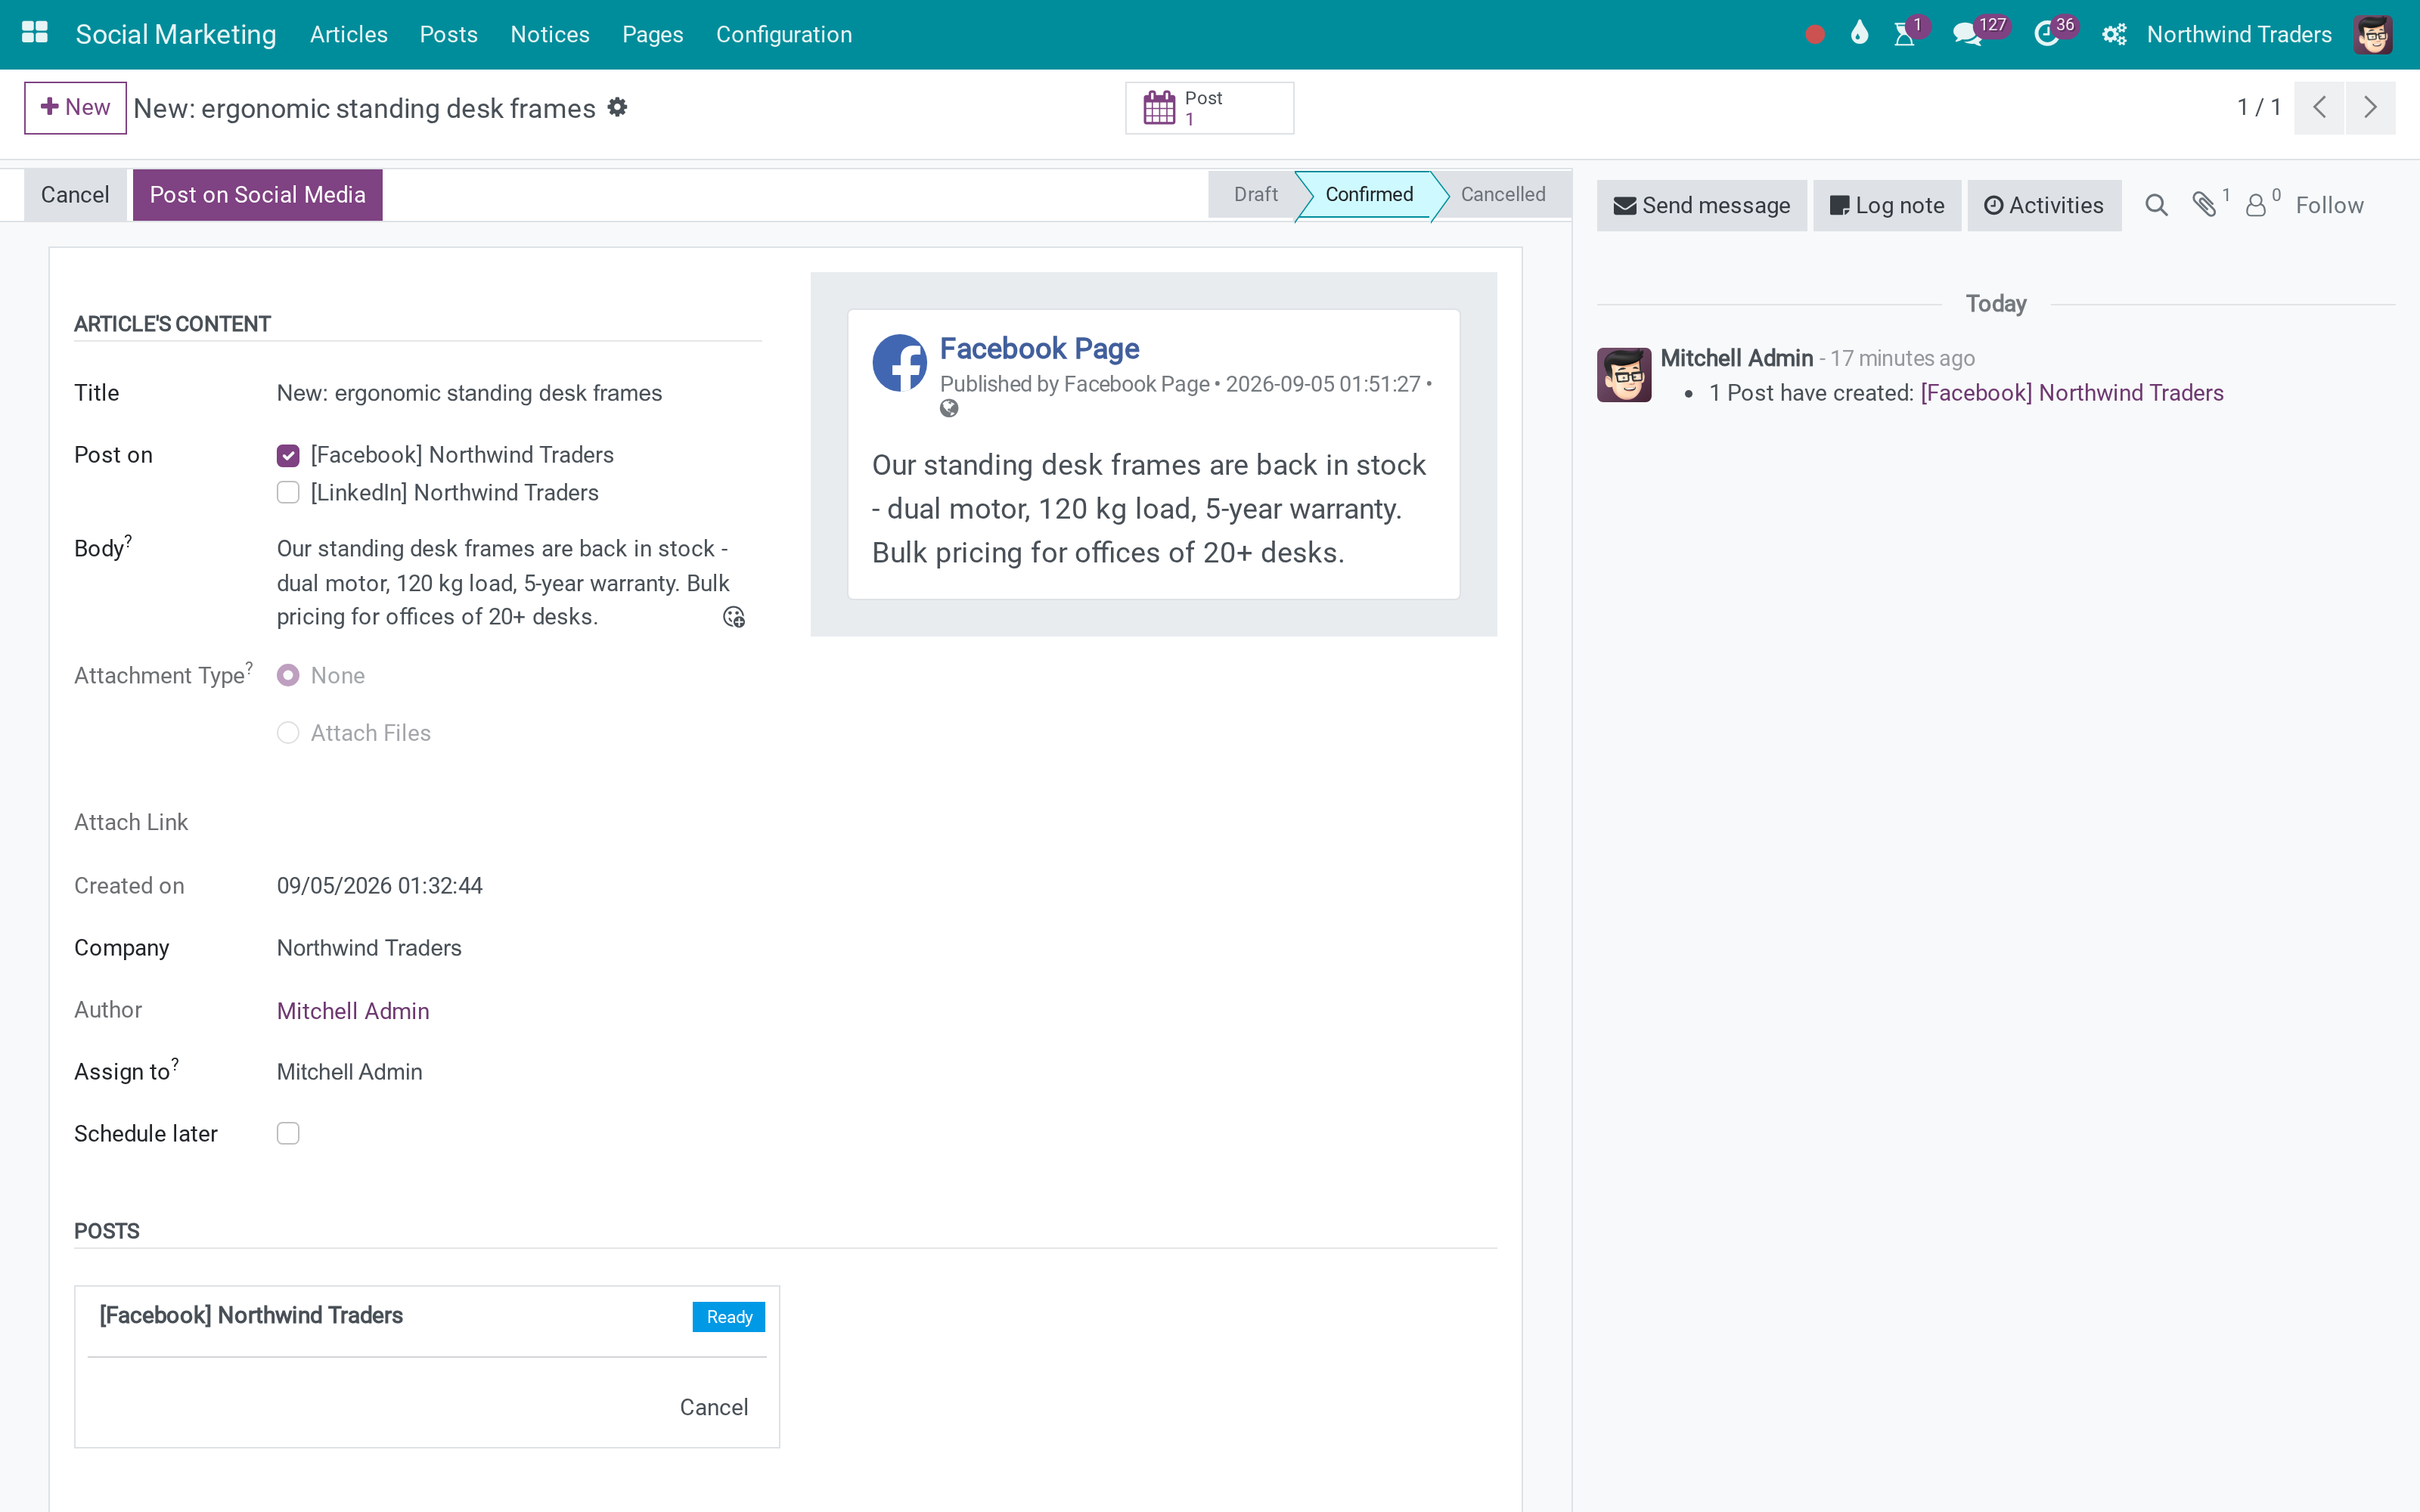
Task: Open the Mitchell Admin author link
Action: pyautogui.click(x=353, y=1011)
